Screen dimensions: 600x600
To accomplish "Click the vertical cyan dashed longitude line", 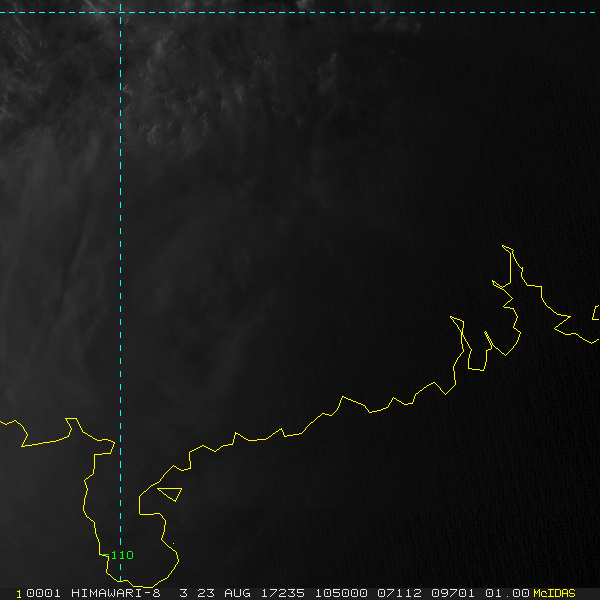I will [x=121, y=268].
